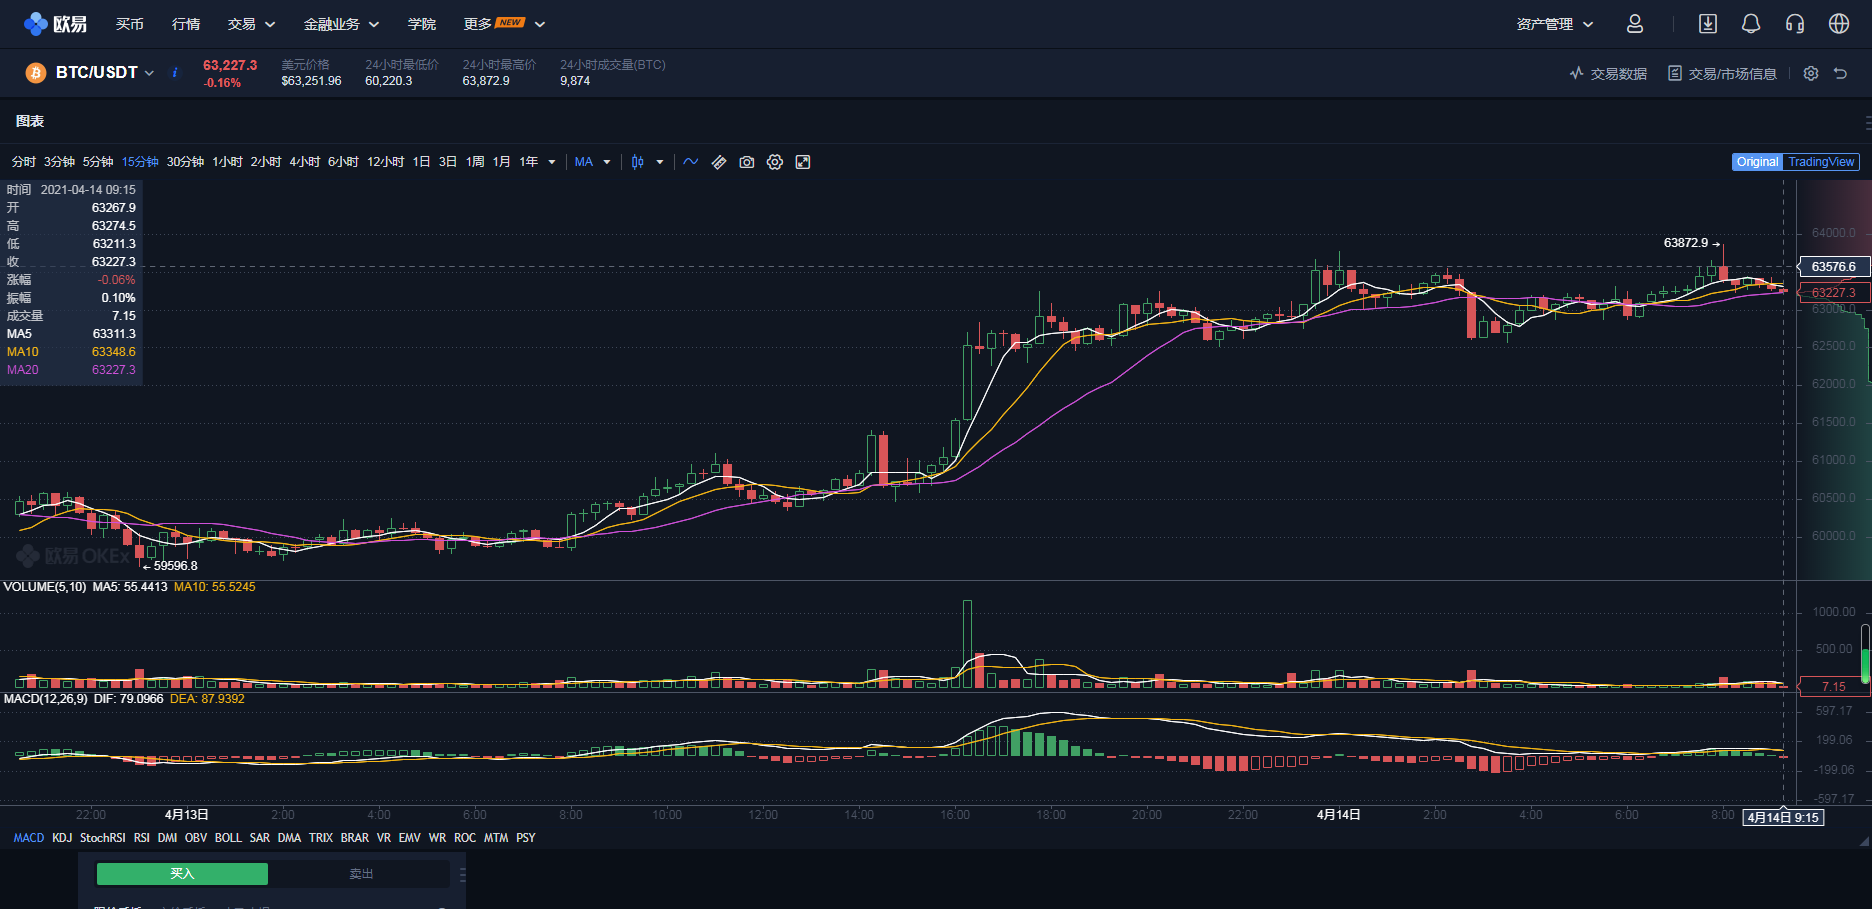The height and width of the screenshot is (909, 1872).
Task: Open the layout settings gear in header
Action: (1811, 73)
